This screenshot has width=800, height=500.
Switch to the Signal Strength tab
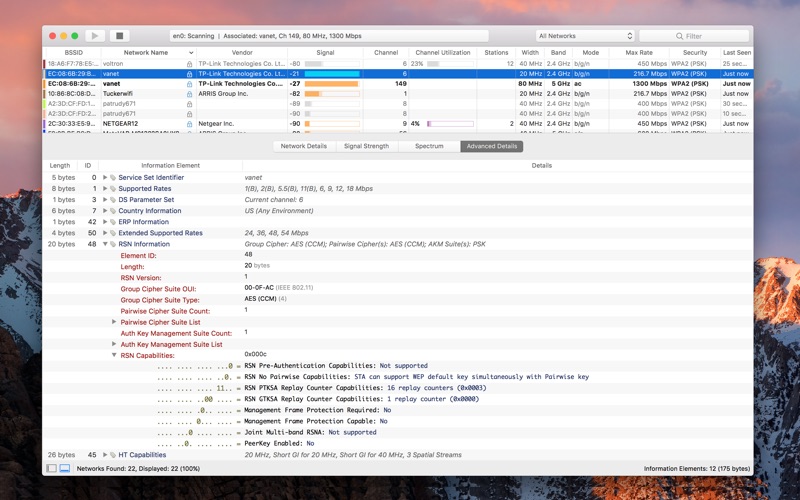pos(366,146)
